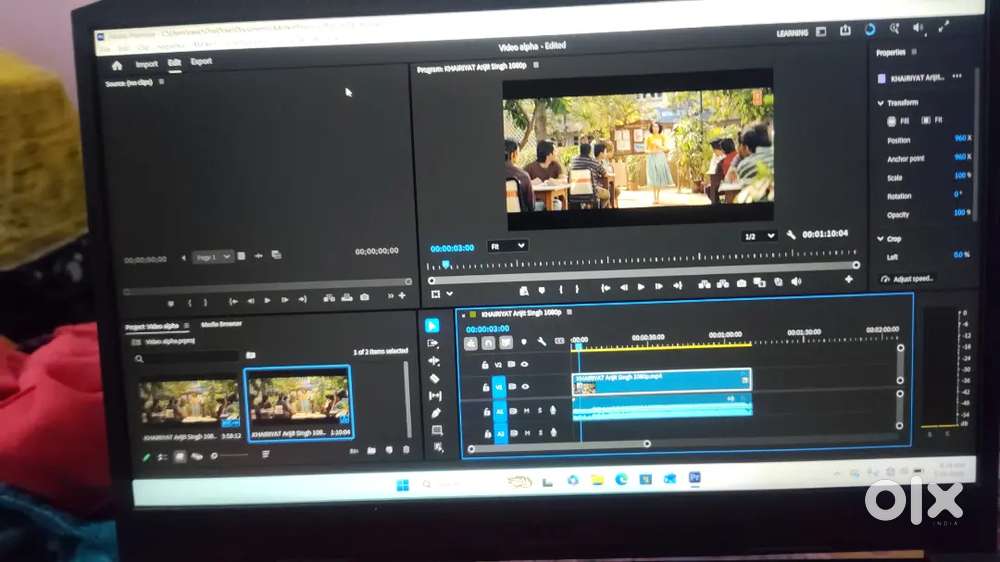Mute audio track A1
1000x562 pixels.
click(x=527, y=411)
